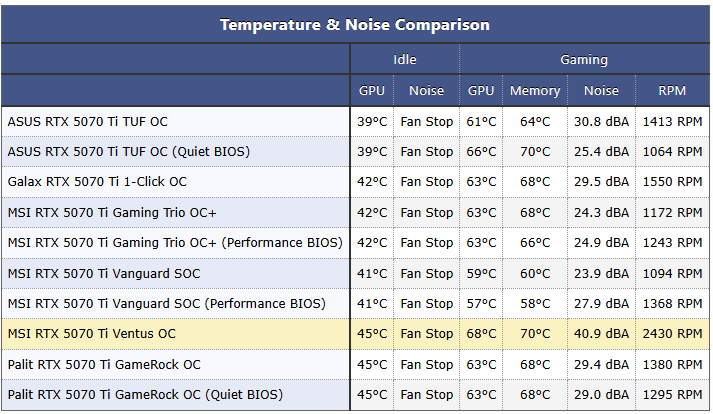Click the Temperature & Noise Comparison title
713x414 pixels.
[x=355, y=24]
